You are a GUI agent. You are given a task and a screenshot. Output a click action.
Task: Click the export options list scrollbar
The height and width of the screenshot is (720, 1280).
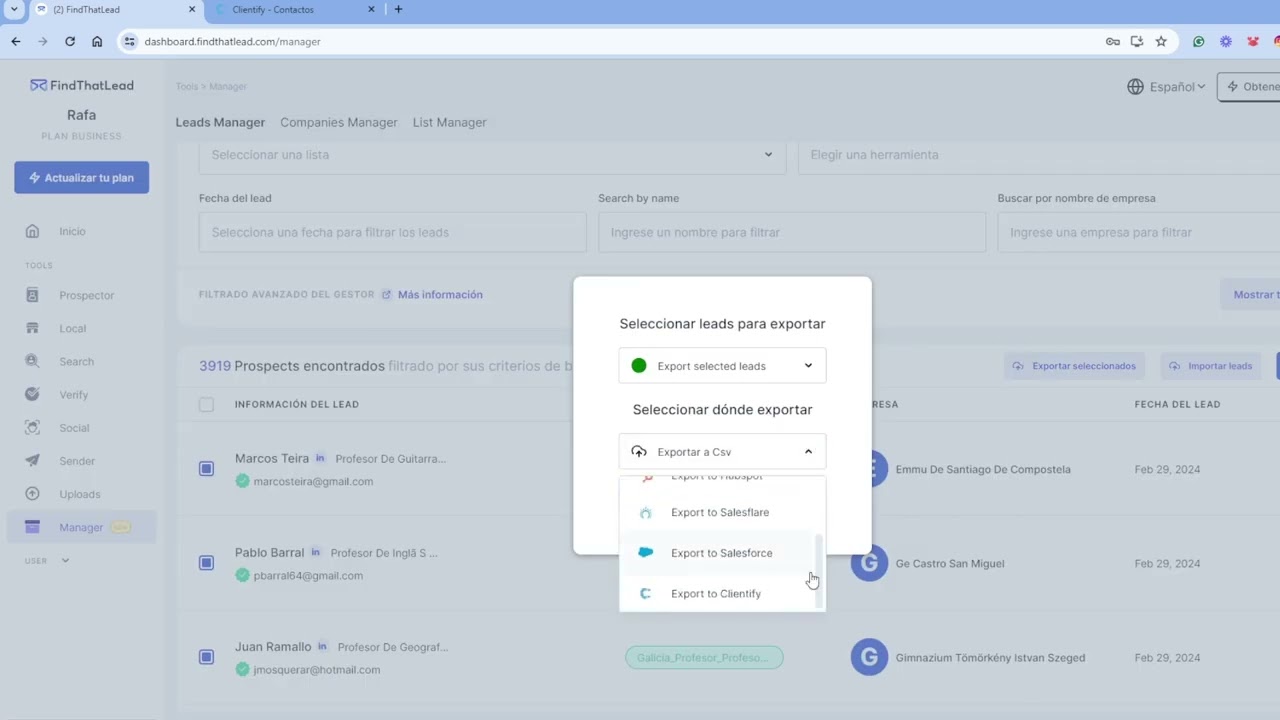click(x=819, y=570)
